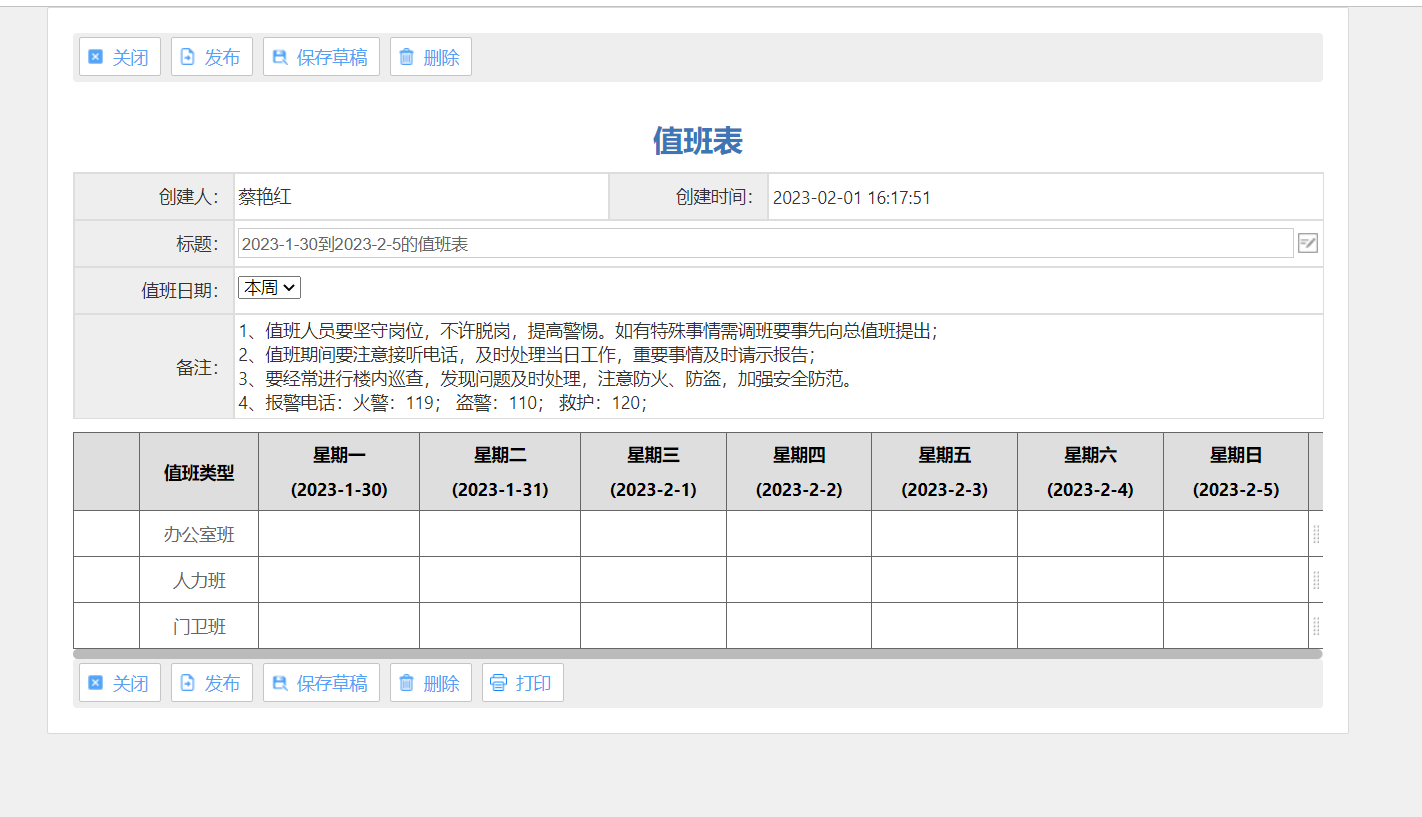1422x817 pixels.
Task: Click the 关闭 close icon in top toolbar
Action: pos(94,57)
